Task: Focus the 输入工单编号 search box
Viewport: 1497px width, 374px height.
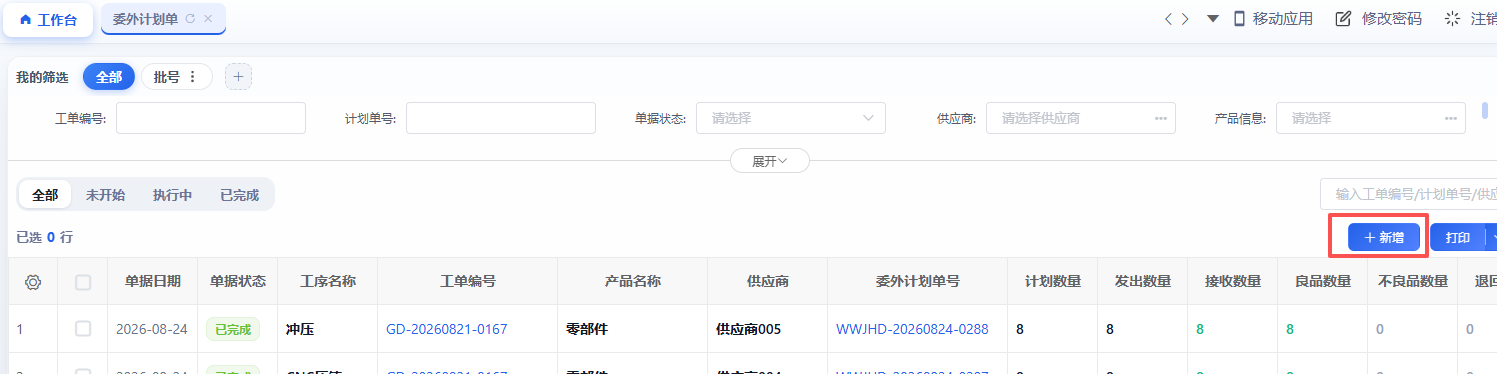Action: coord(1408,194)
